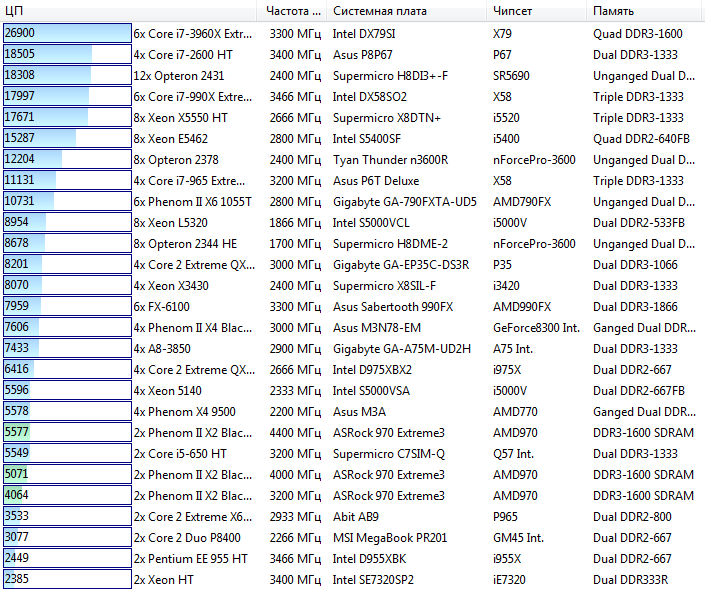Select the 2x Xeon HT row

(x=352, y=580)
